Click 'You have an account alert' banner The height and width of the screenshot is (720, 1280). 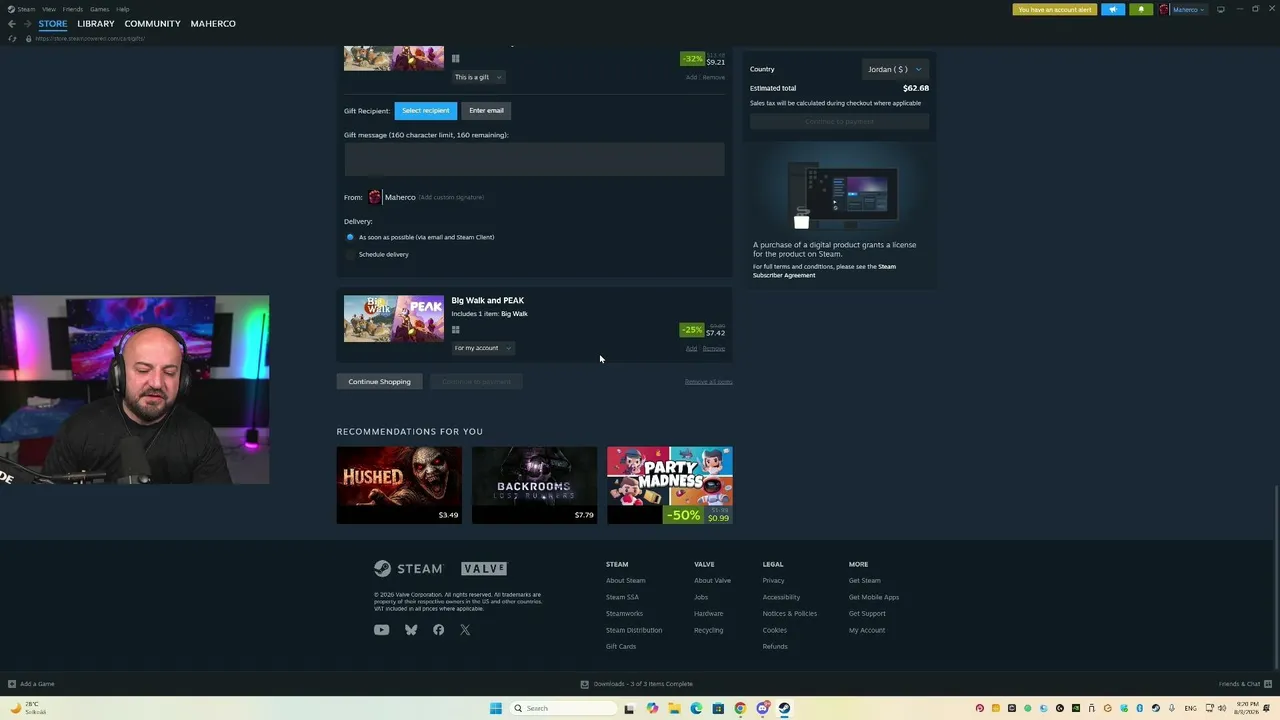pyautogui.click(x=1055, y=10)
